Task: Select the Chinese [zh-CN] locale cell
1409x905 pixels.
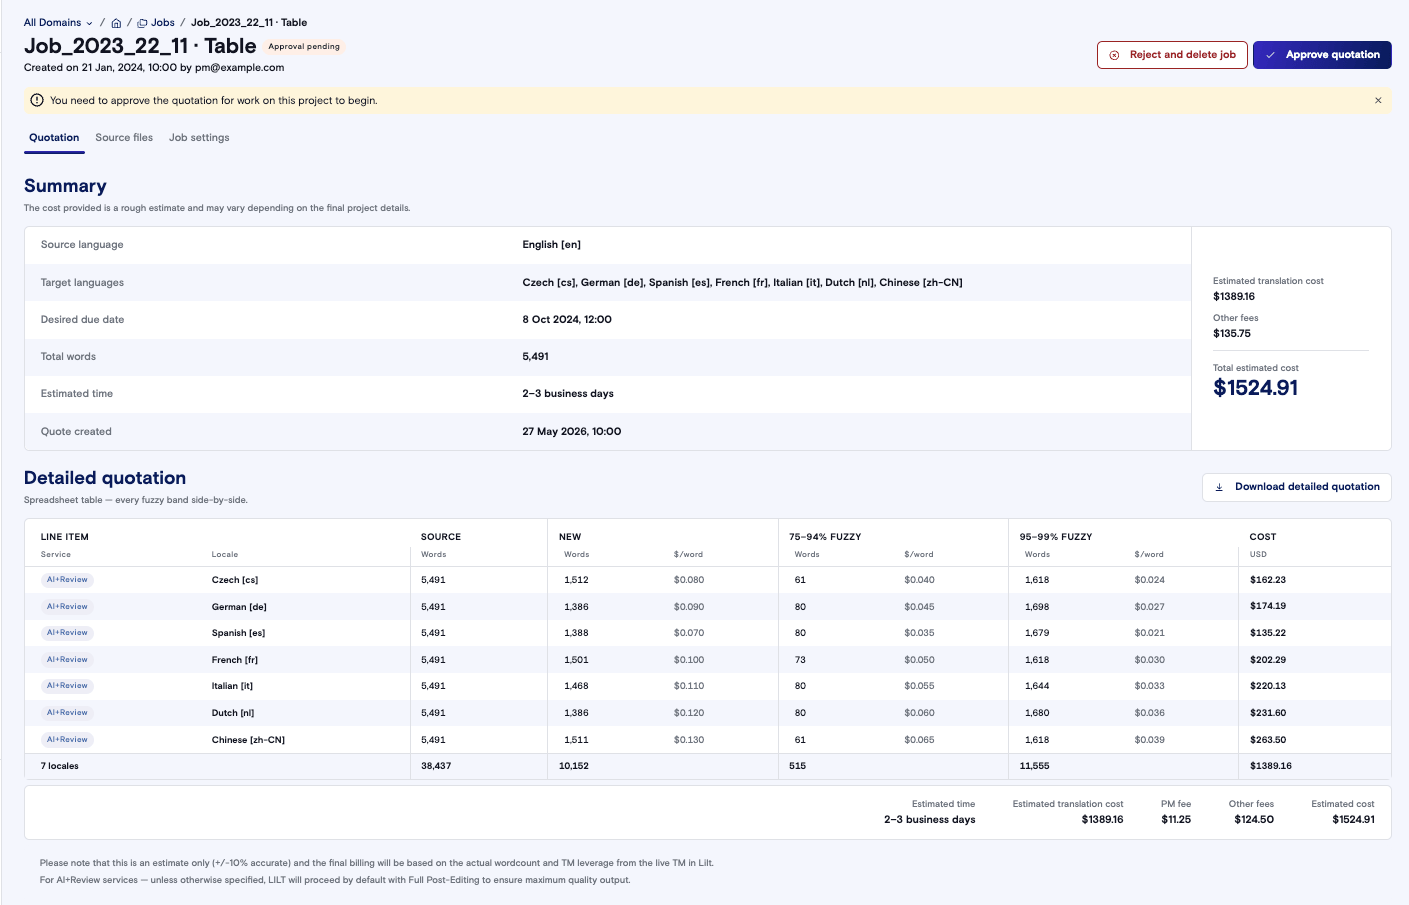Action: 248,740
